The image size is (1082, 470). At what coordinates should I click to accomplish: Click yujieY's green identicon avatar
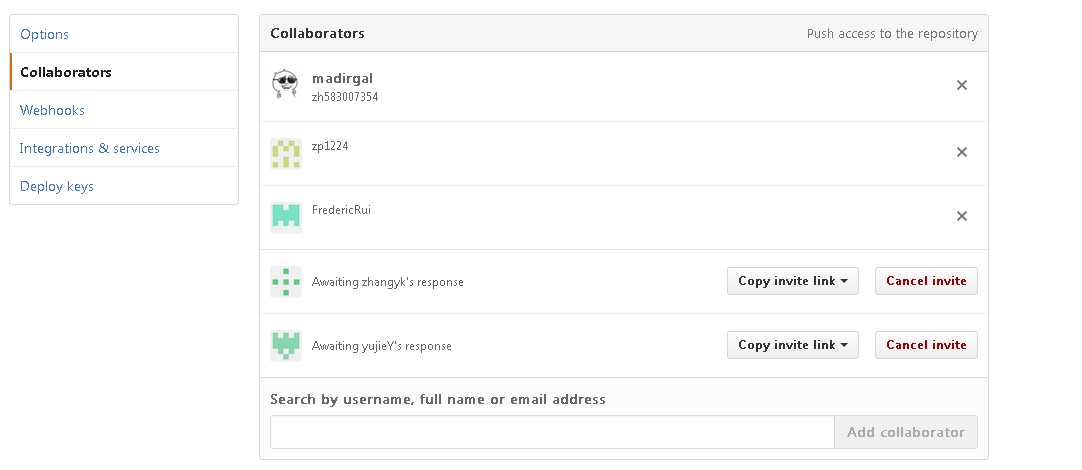(286, 346)
